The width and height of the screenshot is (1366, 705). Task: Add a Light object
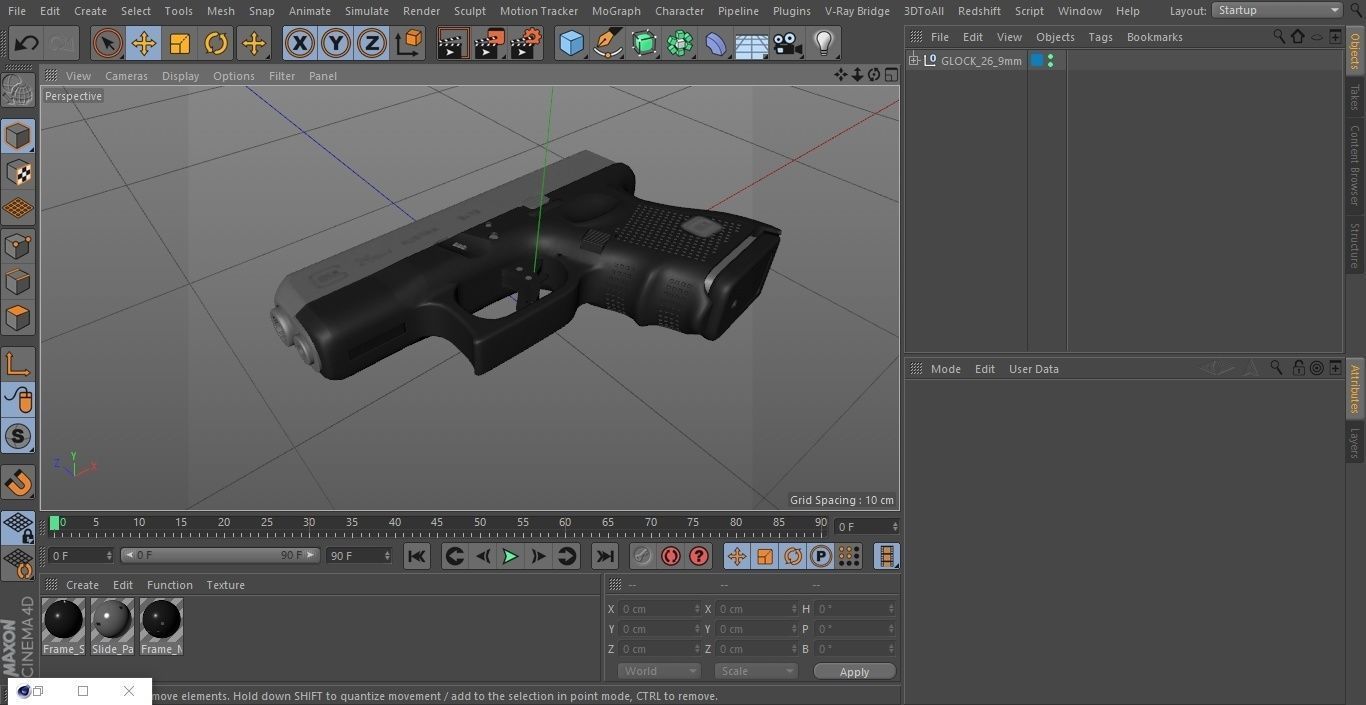[x=824, y=44]
